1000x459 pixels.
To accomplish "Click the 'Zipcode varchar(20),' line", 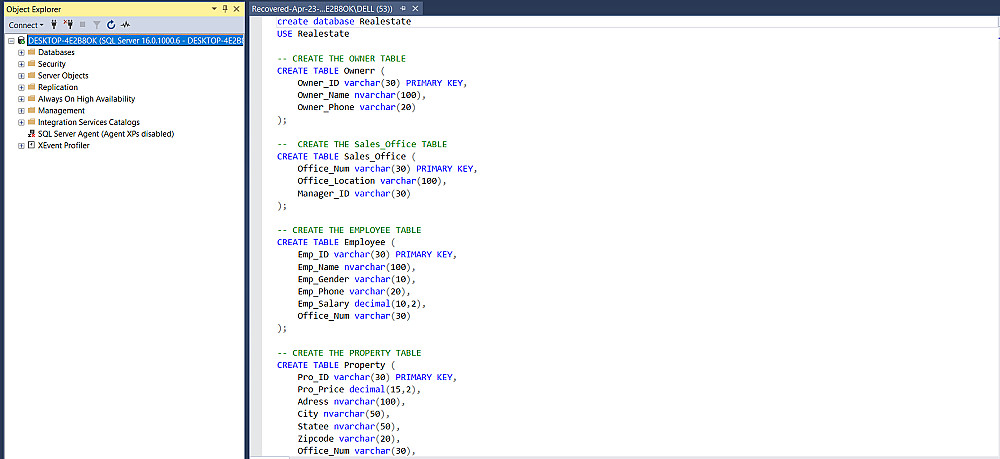I will pos(349,439).
